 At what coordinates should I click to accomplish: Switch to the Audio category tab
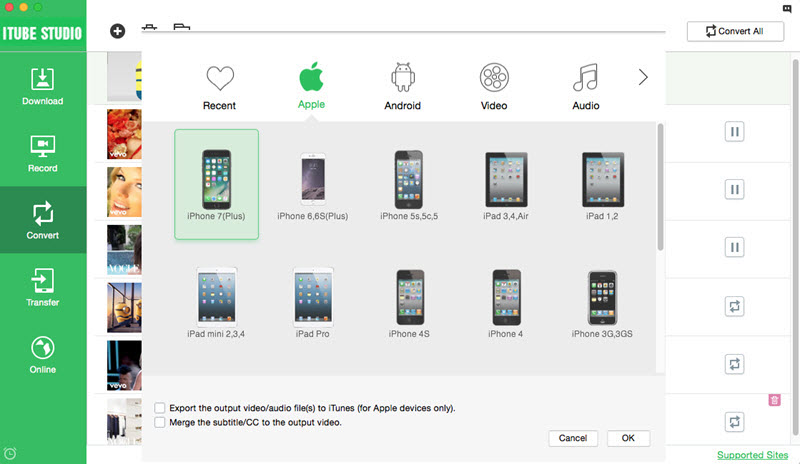586,87
